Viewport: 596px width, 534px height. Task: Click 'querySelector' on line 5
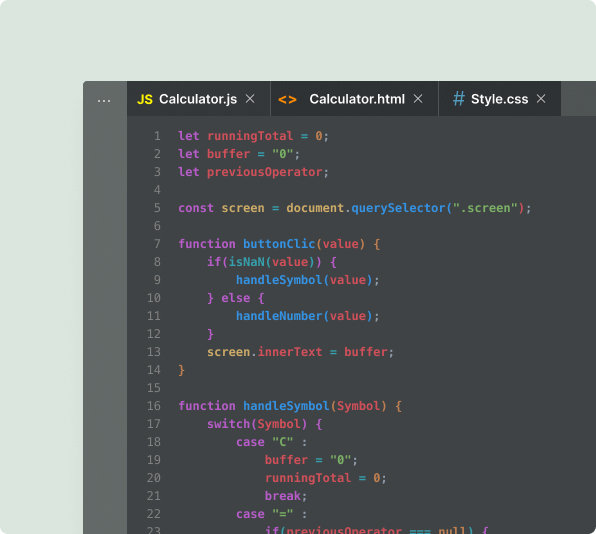398,208
